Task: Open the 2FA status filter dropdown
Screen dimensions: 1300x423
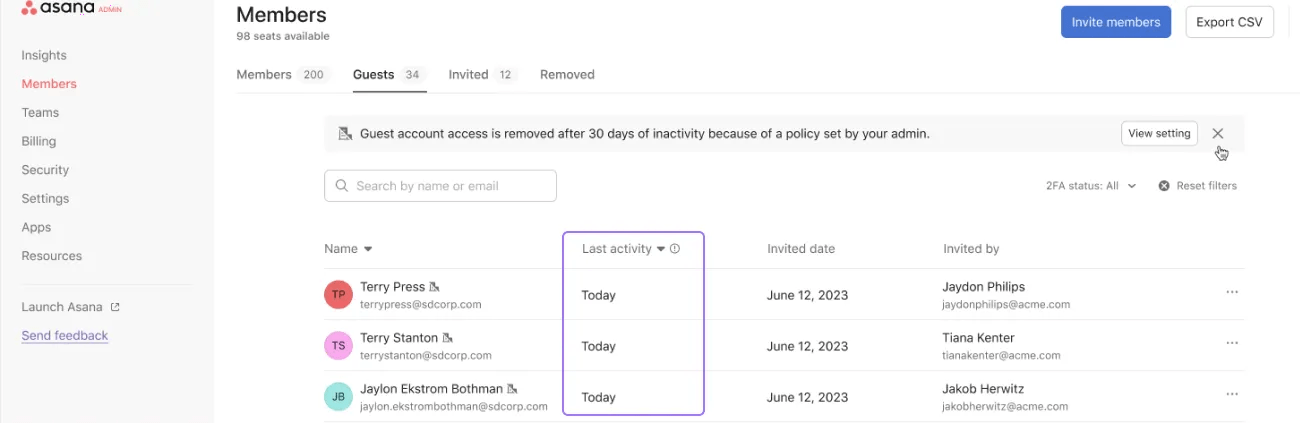Action: (x=1091, y=186)
